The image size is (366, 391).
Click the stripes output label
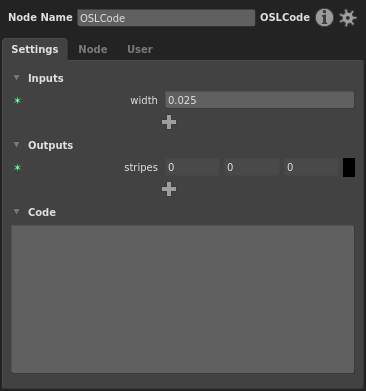click(141, 167)
